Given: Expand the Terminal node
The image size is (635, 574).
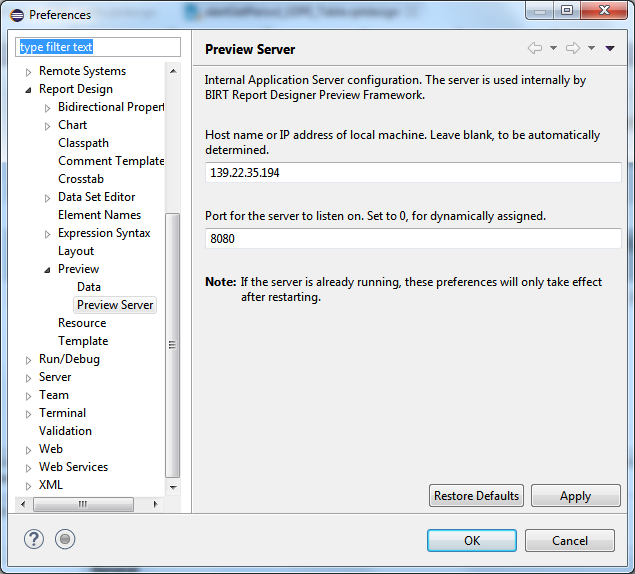Looking at the screenshot, I should pos(28,414).
